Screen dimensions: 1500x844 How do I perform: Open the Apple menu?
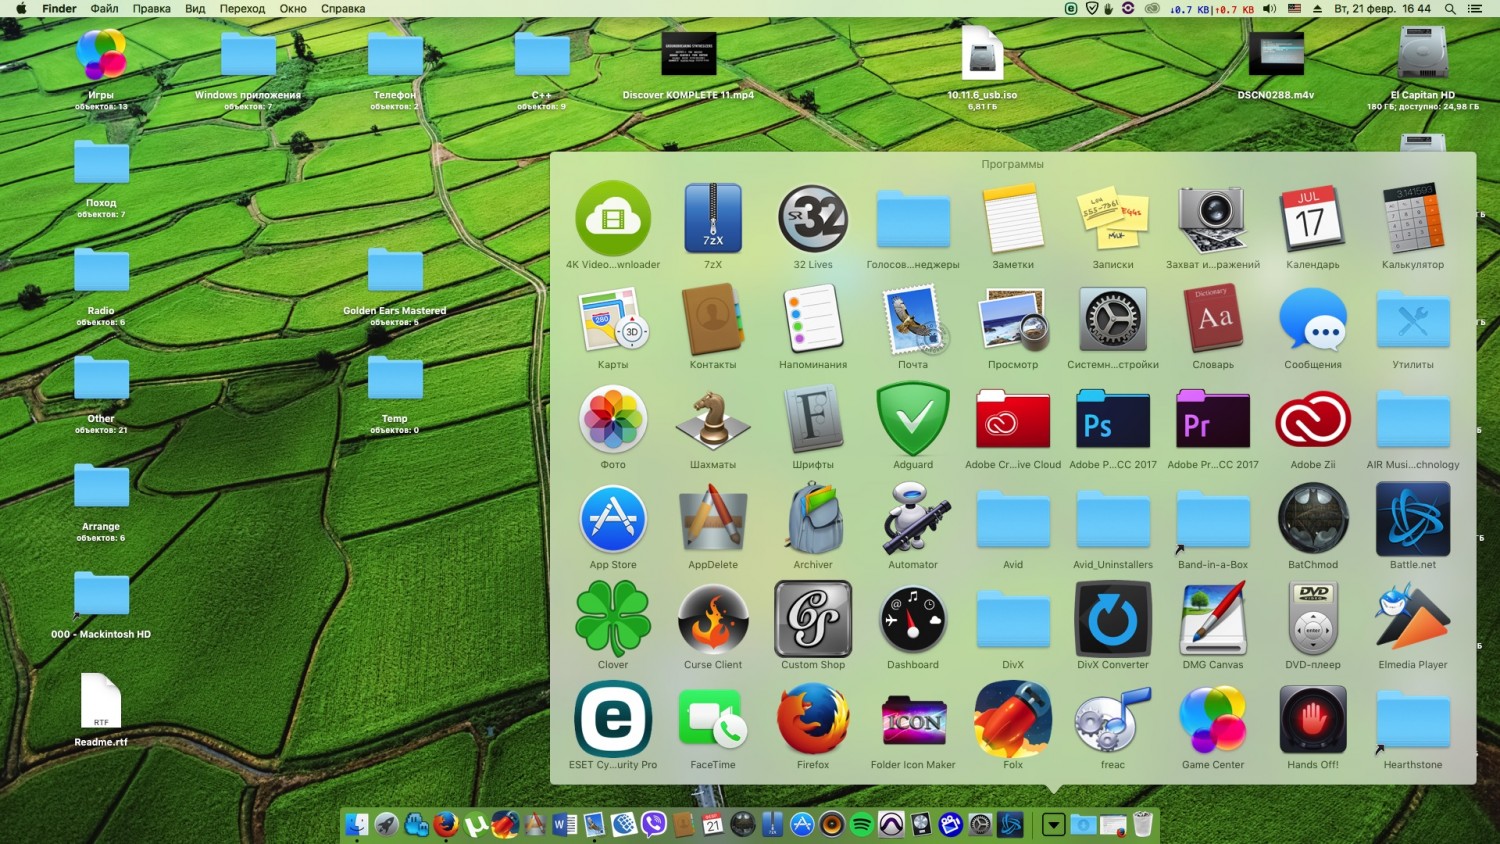[21, 9]
